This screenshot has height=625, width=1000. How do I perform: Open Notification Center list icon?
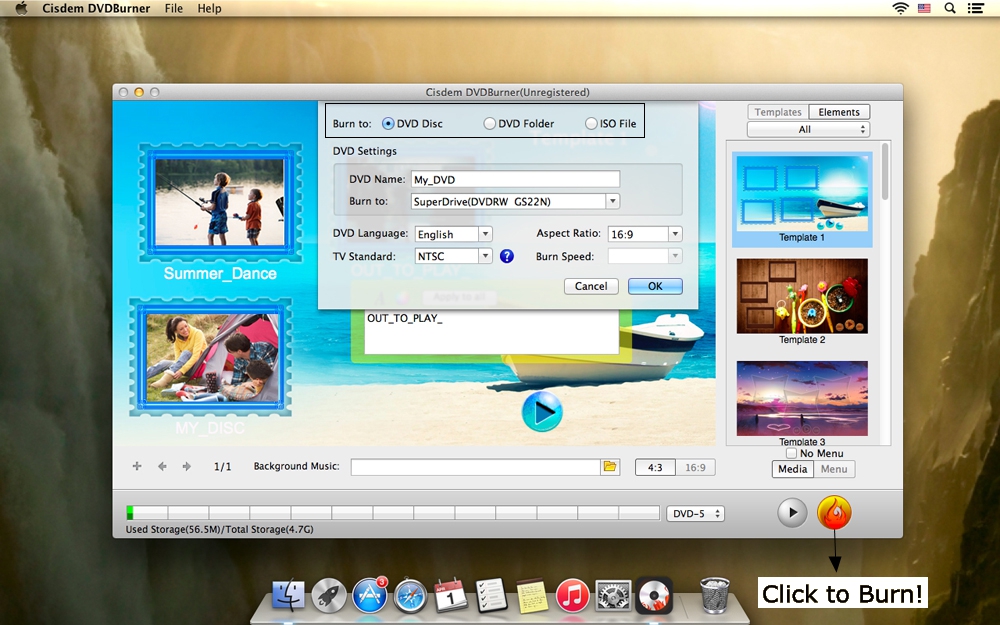(975, 8)
